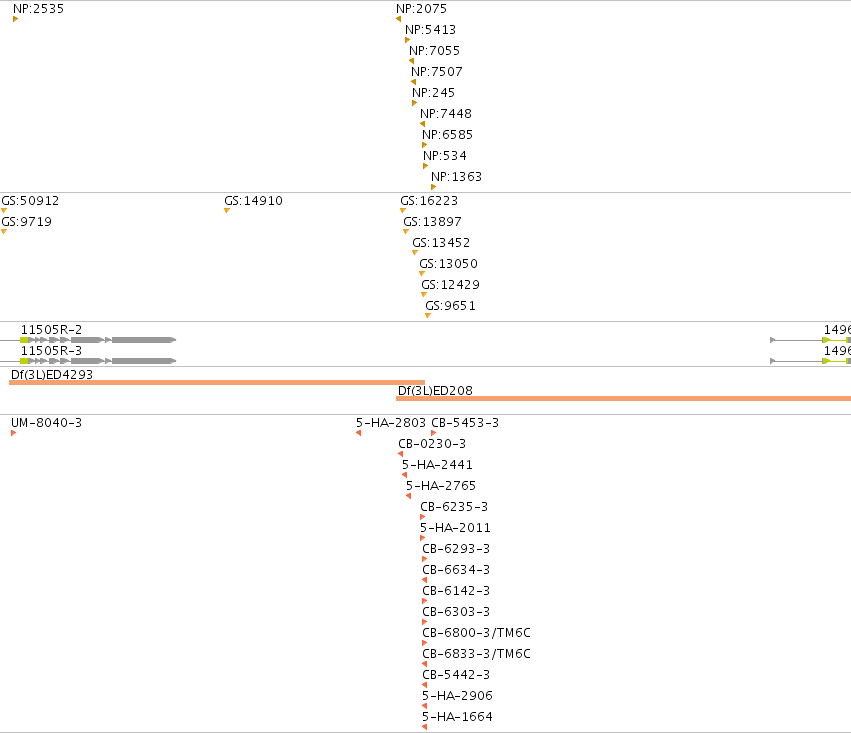Select the GS:13452 feature label
This screenshot has width=851, height=733.
[441, 243]
